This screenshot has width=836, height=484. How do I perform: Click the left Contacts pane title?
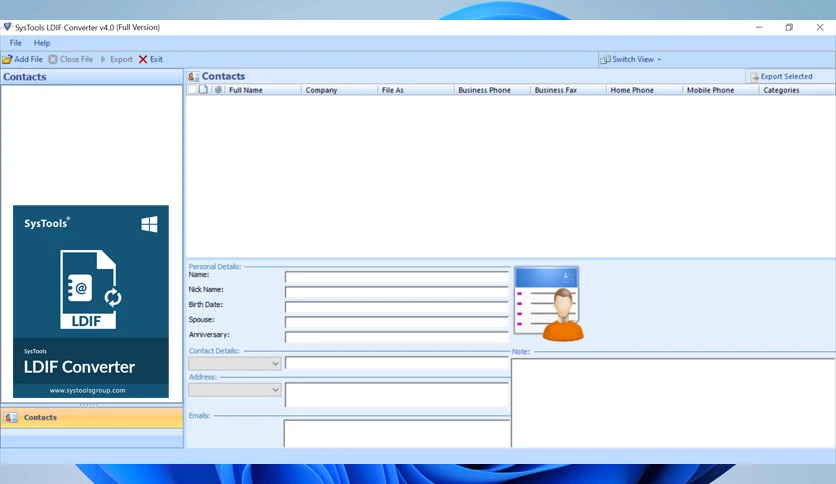click(x=25, y=77)
